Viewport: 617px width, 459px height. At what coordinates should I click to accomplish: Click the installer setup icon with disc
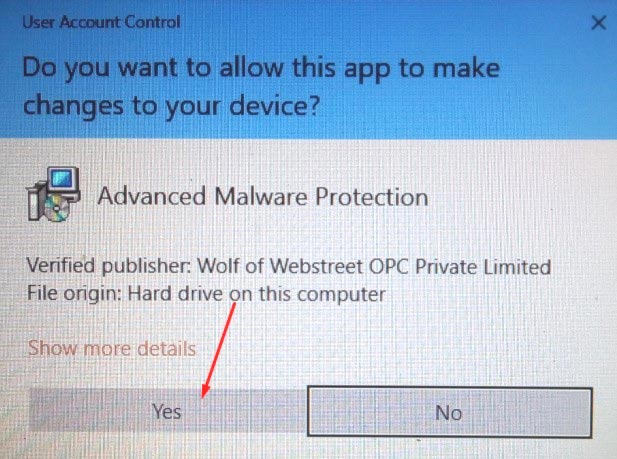click(54, 194)
